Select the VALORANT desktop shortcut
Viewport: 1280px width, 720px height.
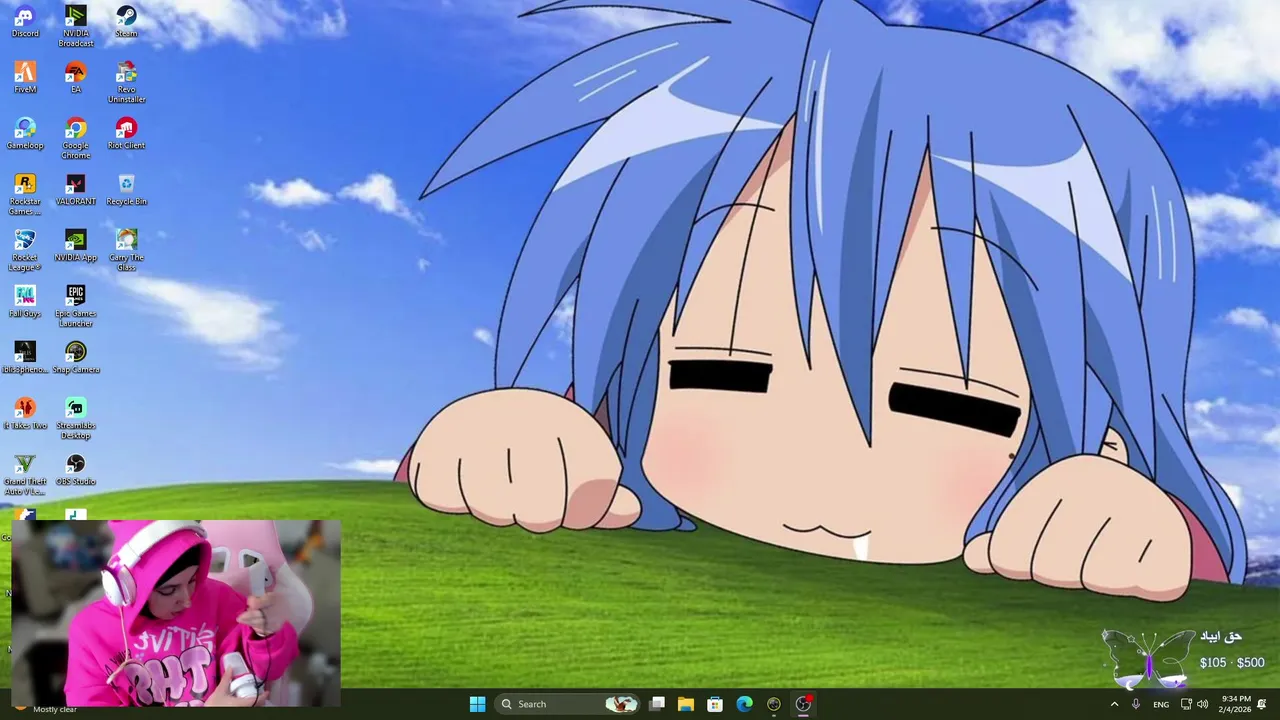pyautogui.click(x=76, y=190)
